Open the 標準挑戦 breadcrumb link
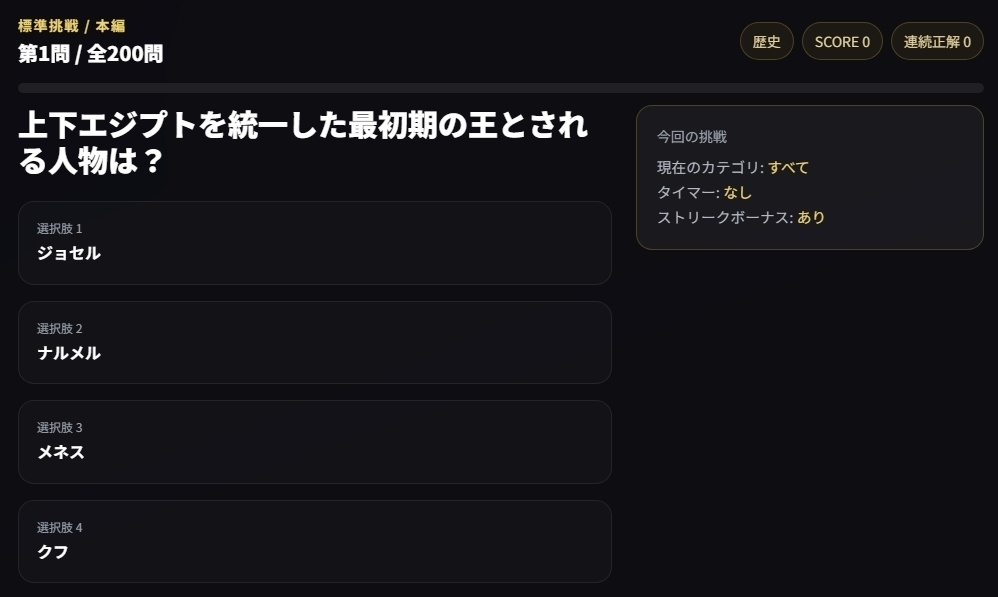 click(44, 27)
